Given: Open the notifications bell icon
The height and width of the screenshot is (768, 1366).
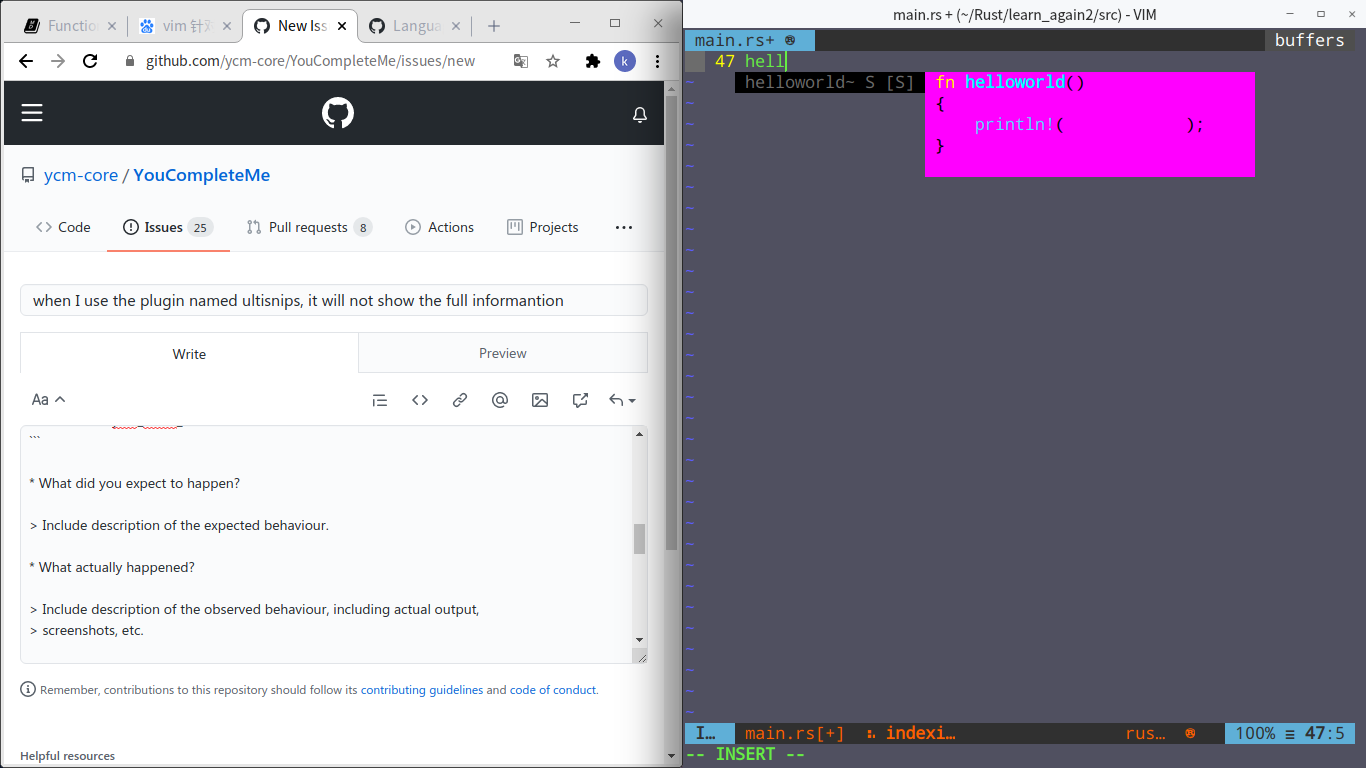Looking at the screenshot, I should pyautogui.click(x=639, y=114).
